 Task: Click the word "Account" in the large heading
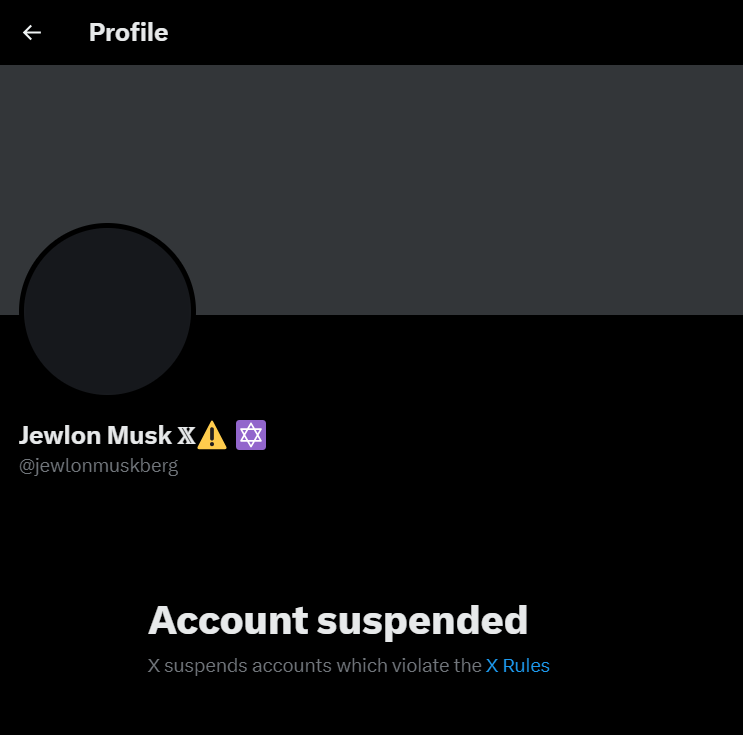click(x=227, y=621)
